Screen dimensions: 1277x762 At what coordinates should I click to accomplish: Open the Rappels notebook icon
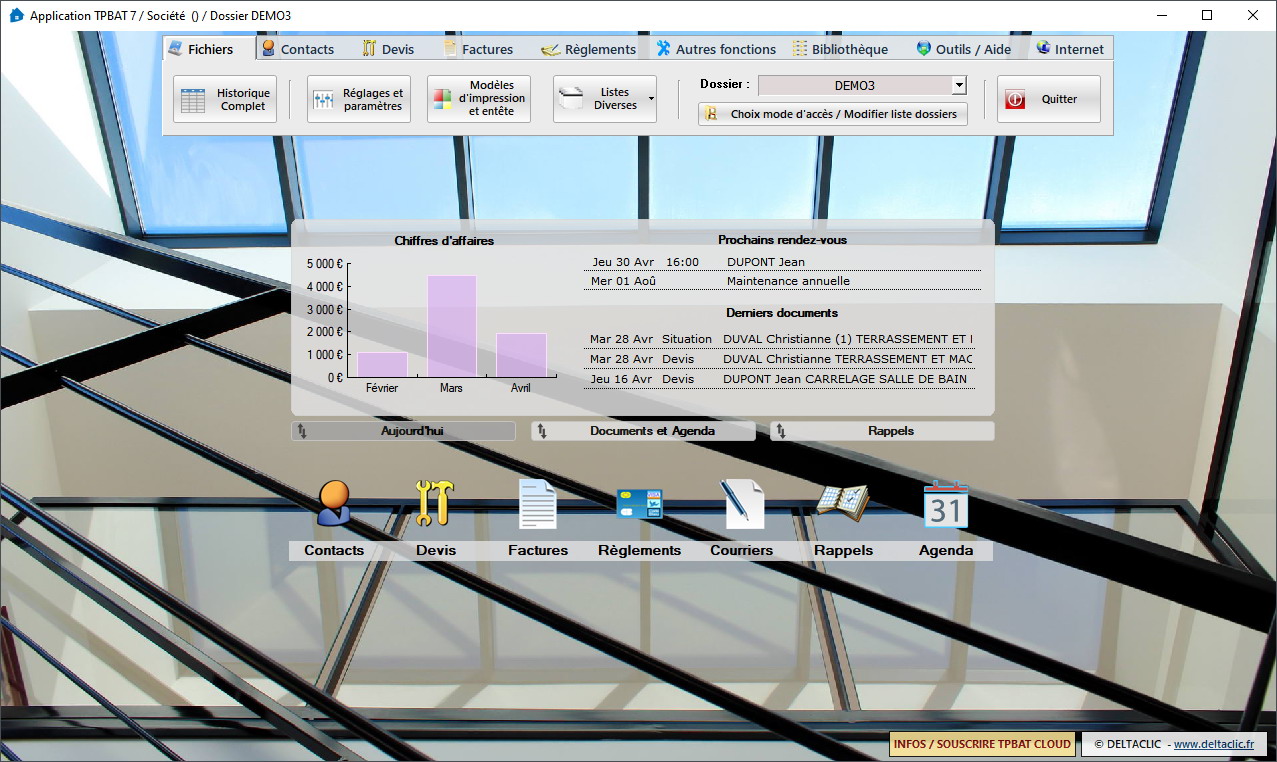click(843, 503)
